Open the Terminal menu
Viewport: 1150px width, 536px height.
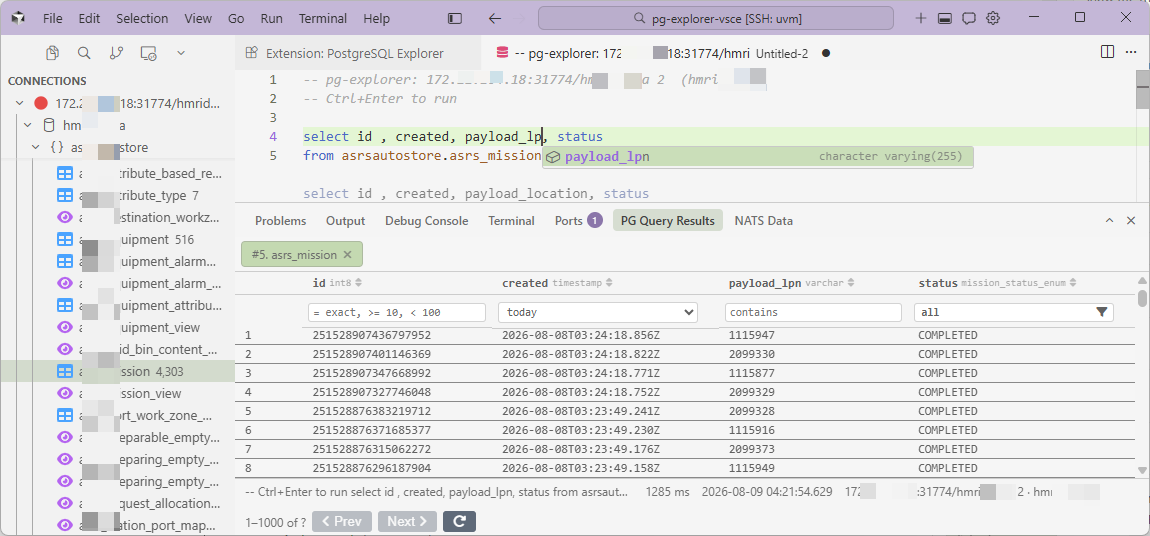(323, 18)
